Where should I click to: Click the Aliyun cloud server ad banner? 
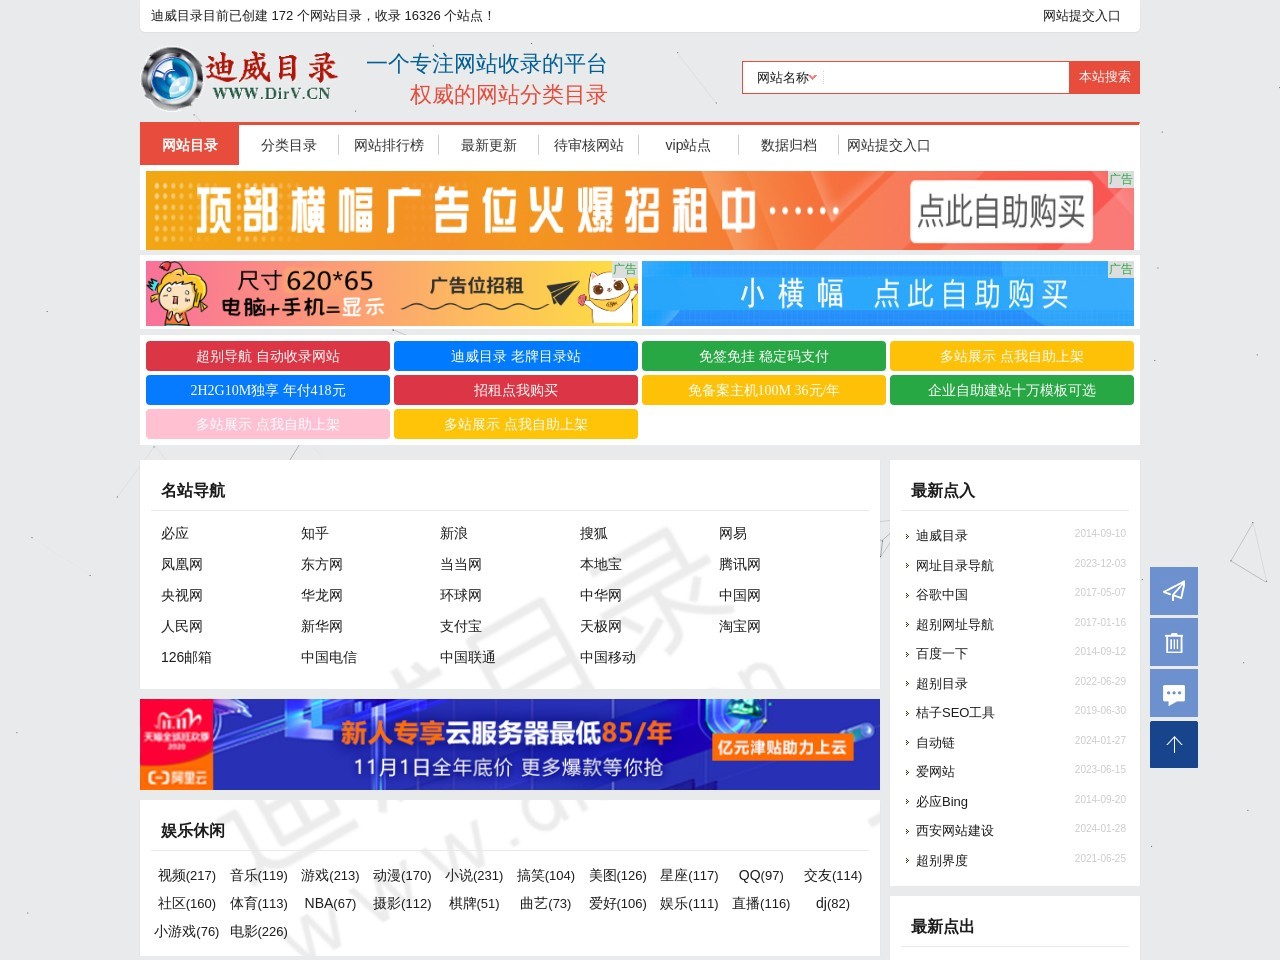point(510,744)
